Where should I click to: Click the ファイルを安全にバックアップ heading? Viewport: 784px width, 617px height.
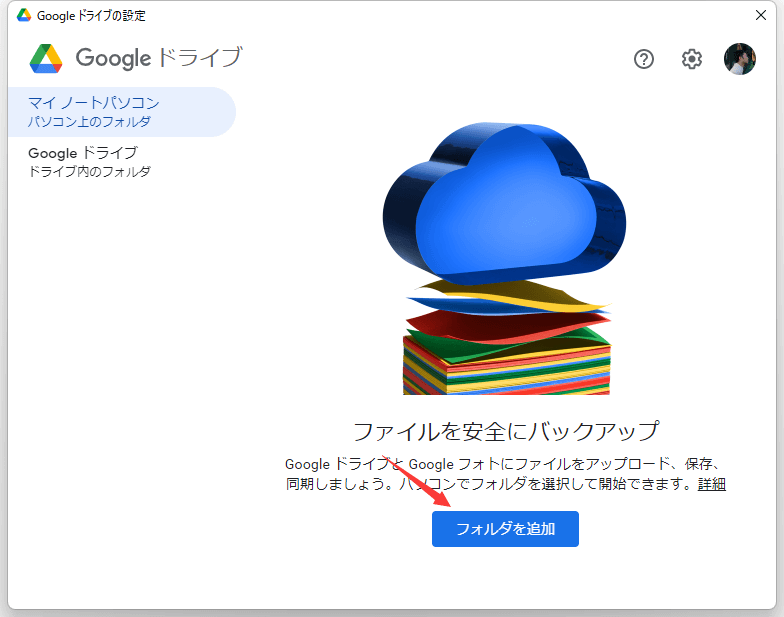[x=506, y=431]
